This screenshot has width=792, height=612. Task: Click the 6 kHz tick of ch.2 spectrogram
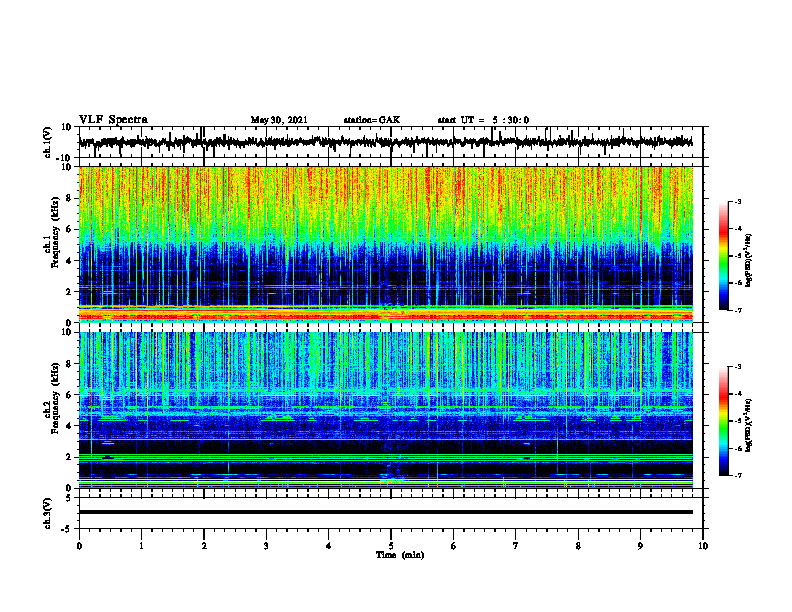[x=70, y=395]
